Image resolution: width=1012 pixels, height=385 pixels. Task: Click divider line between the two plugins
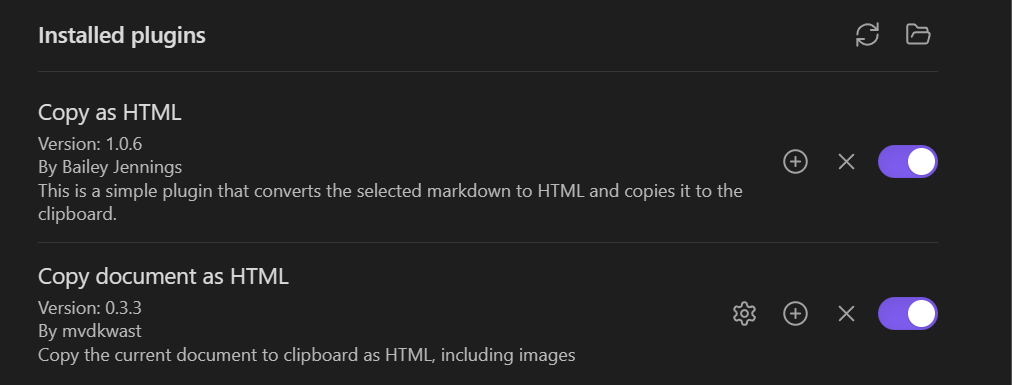pyautogui.click(x=488, y=242)
